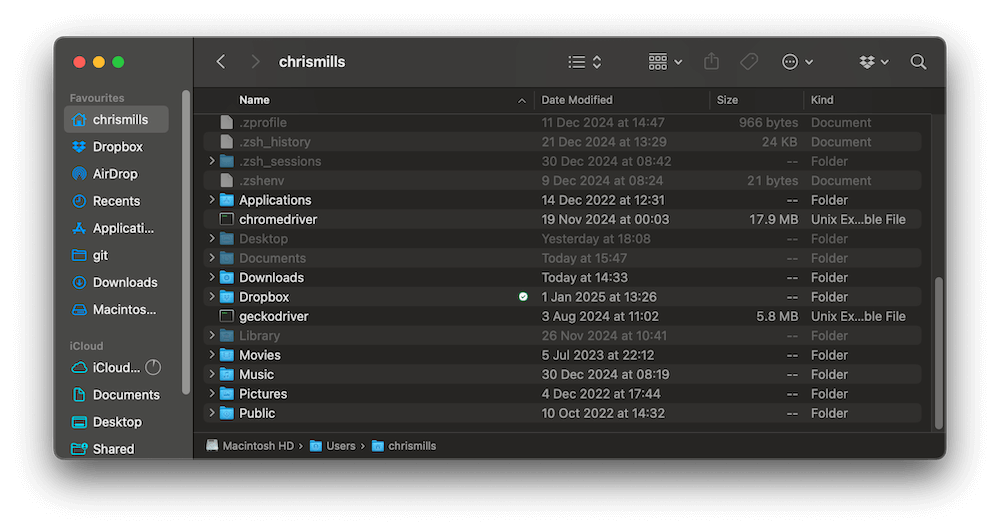Sort by the Date Modified column
This screenshot has width=1000, height=531.
click(x=577, y=100)
